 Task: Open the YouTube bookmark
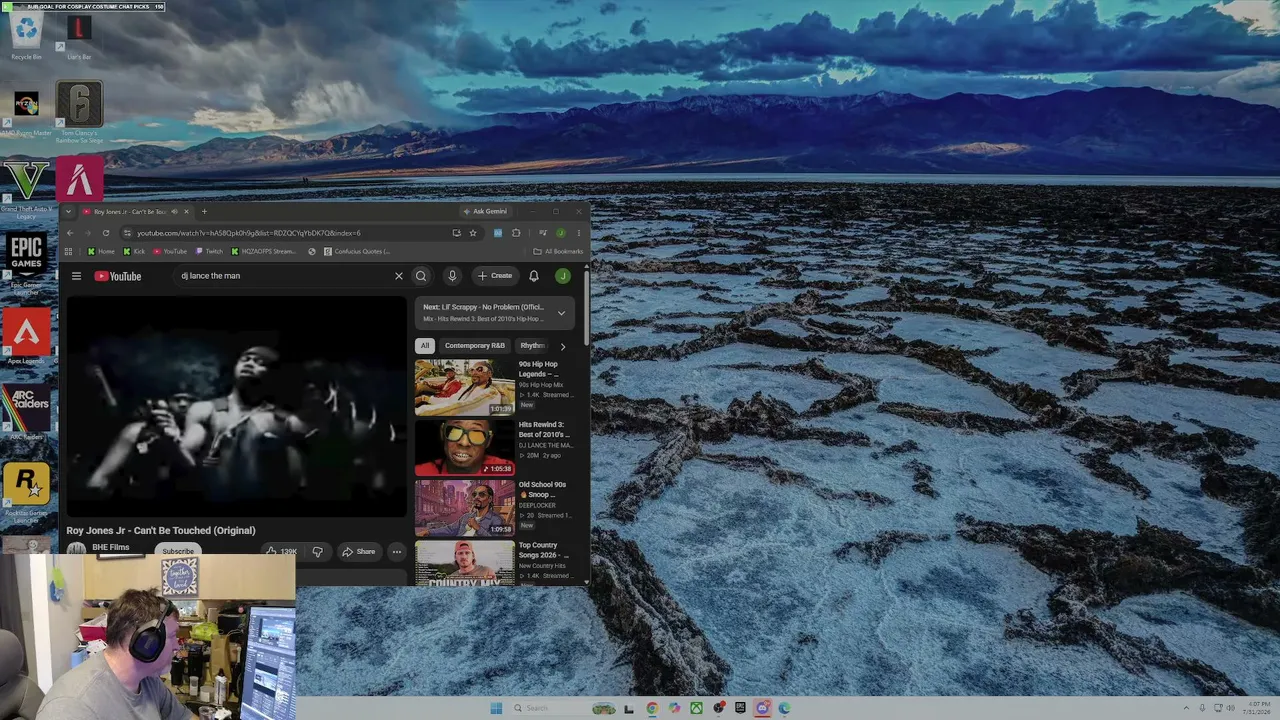tap(170, 252)
